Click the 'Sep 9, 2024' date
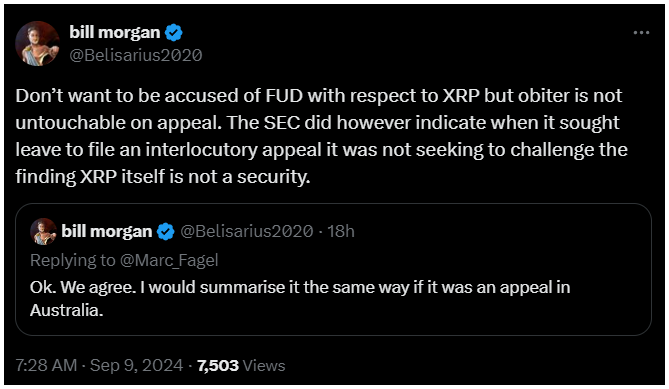The image size is (669, 389). (x=137, y=366)
